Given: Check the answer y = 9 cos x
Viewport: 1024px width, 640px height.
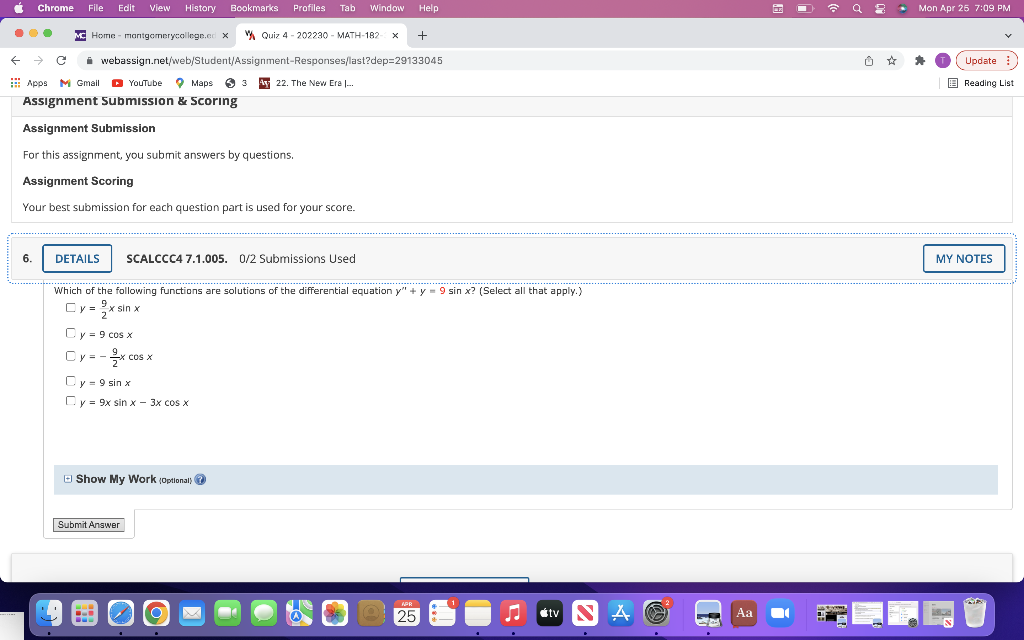Looking at the screenshot, I should (71, 333).
